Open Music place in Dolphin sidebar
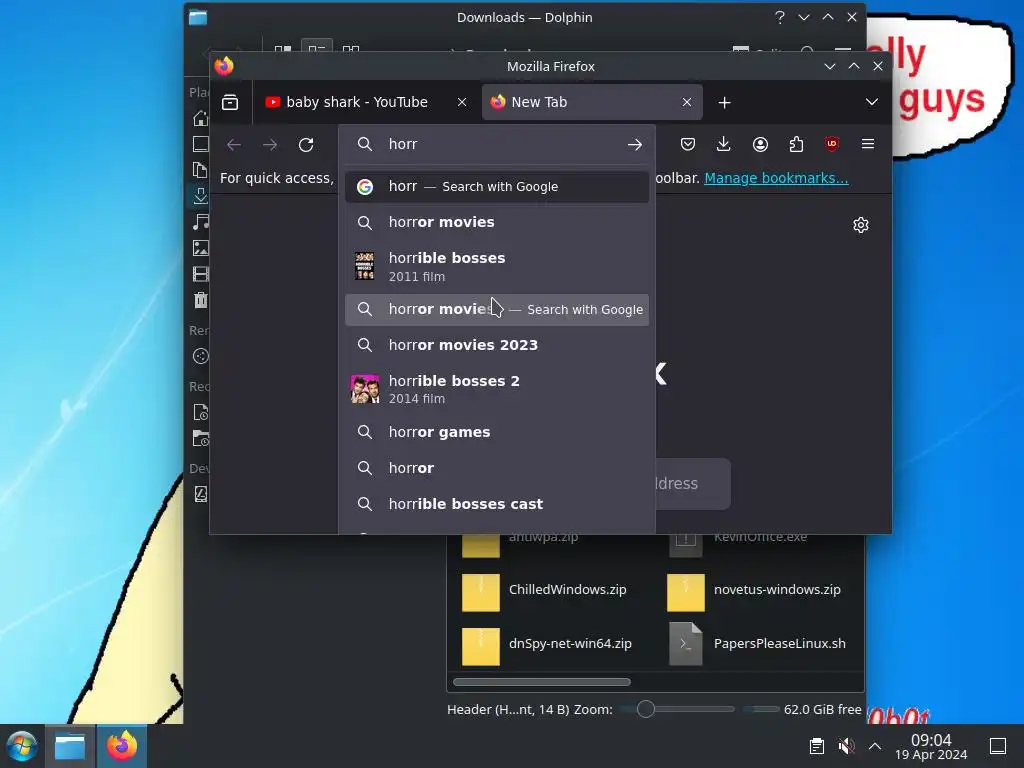1024x768 pixels. pos(200,222)
